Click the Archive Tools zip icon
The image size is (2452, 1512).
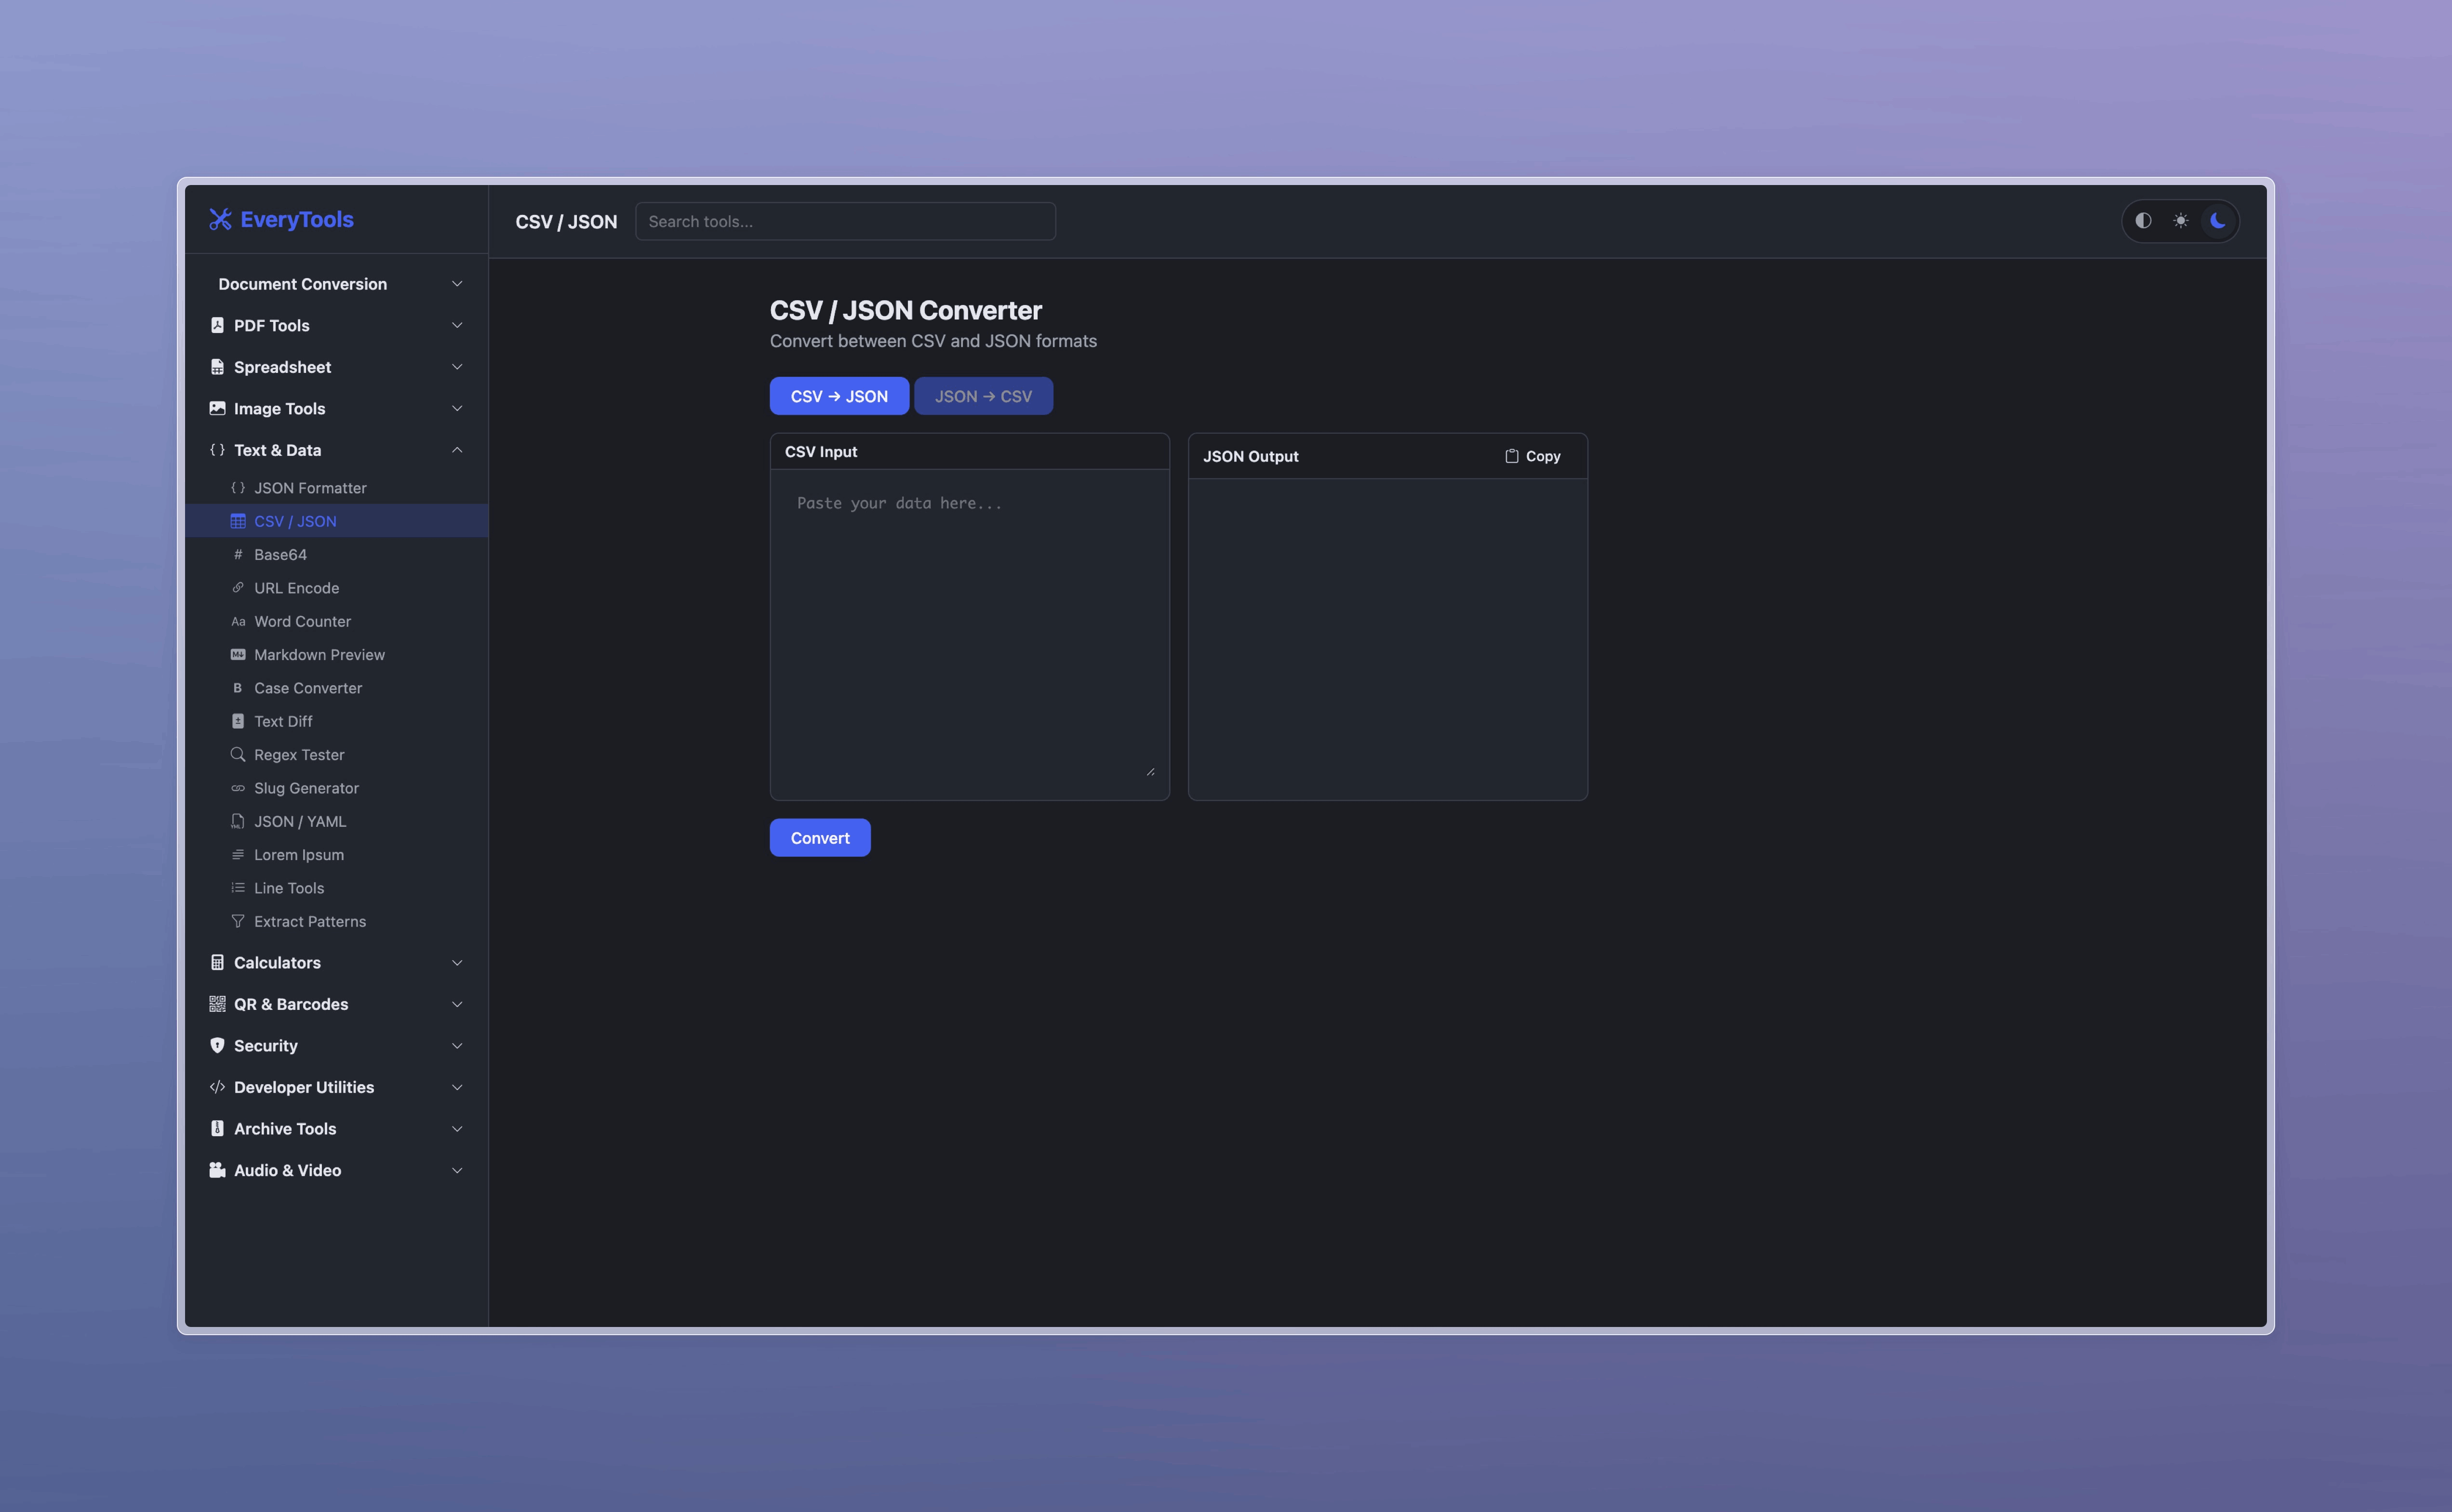point(217,1128)
